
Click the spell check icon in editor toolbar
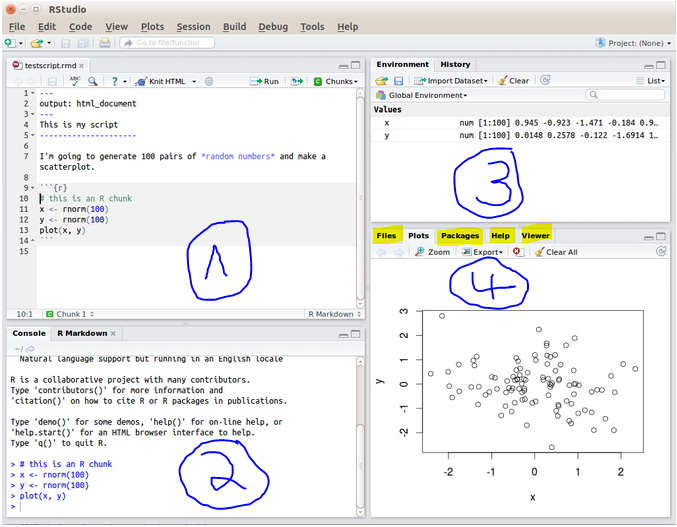point(74,81)
